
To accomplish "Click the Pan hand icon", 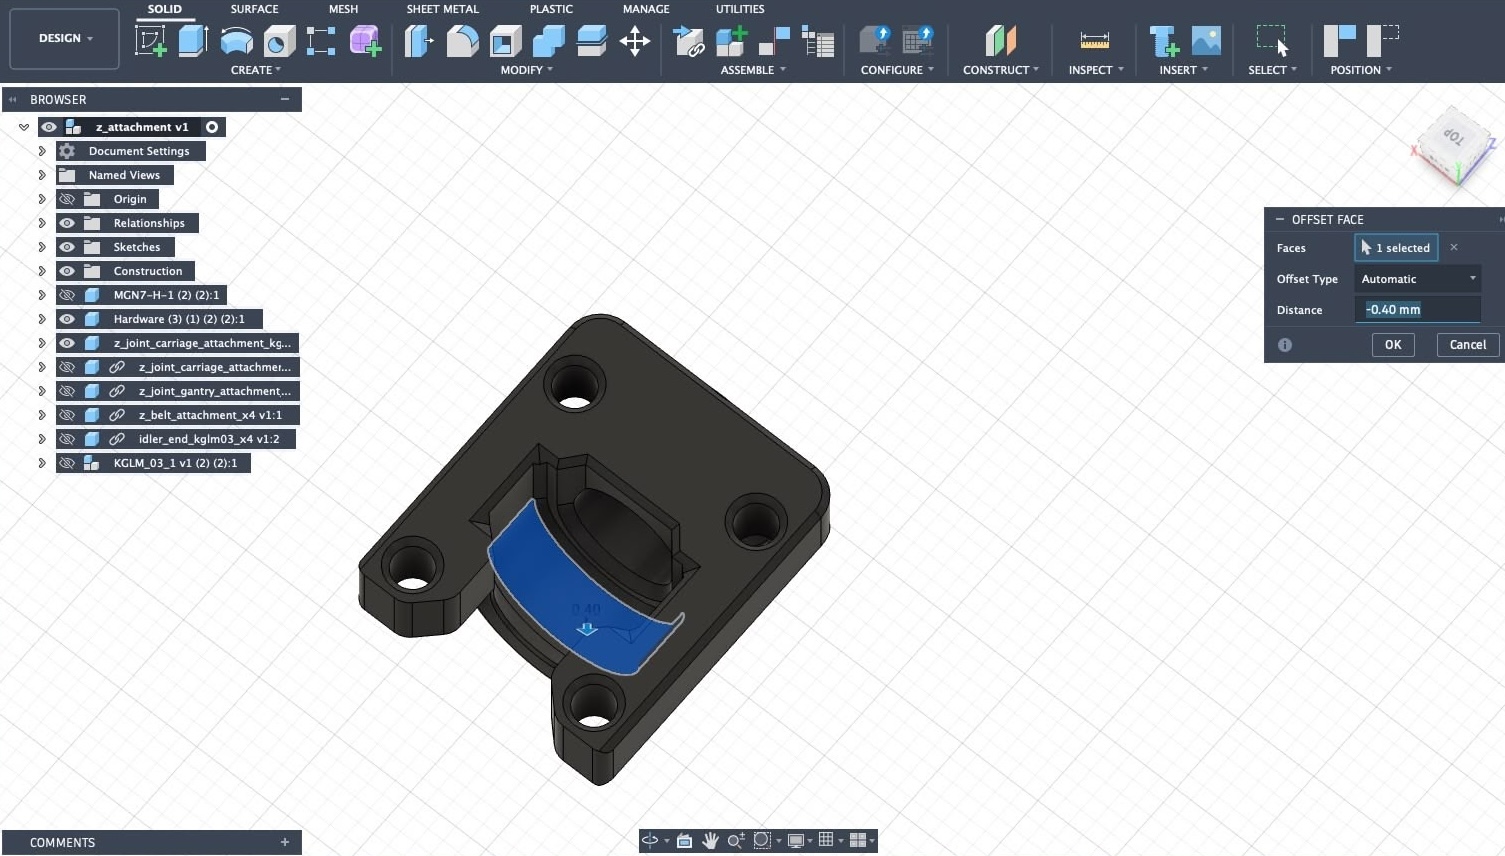I will click(x=710, y=841).
